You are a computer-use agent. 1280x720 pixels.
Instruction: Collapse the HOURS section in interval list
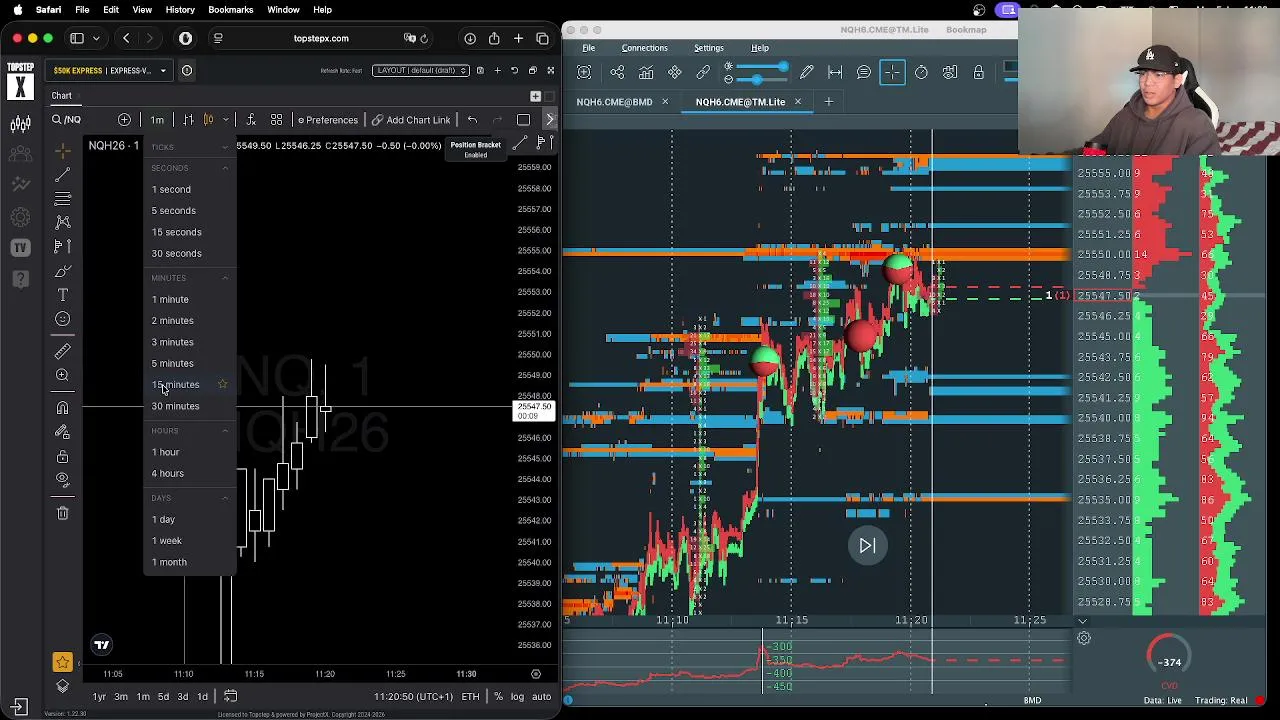point(225,431)
